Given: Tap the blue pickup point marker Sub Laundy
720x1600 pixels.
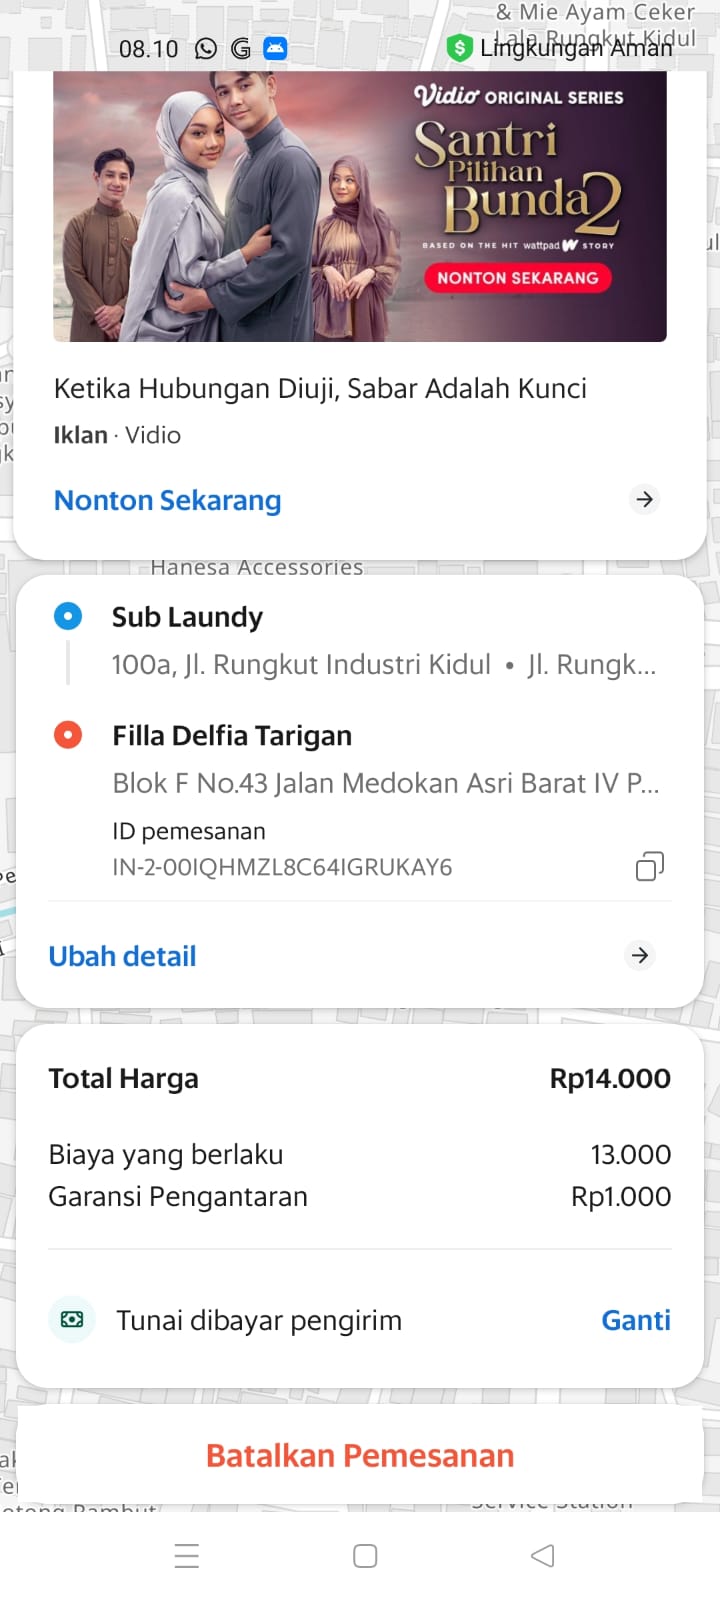Looking at the screenshot, I should [68, 616].
